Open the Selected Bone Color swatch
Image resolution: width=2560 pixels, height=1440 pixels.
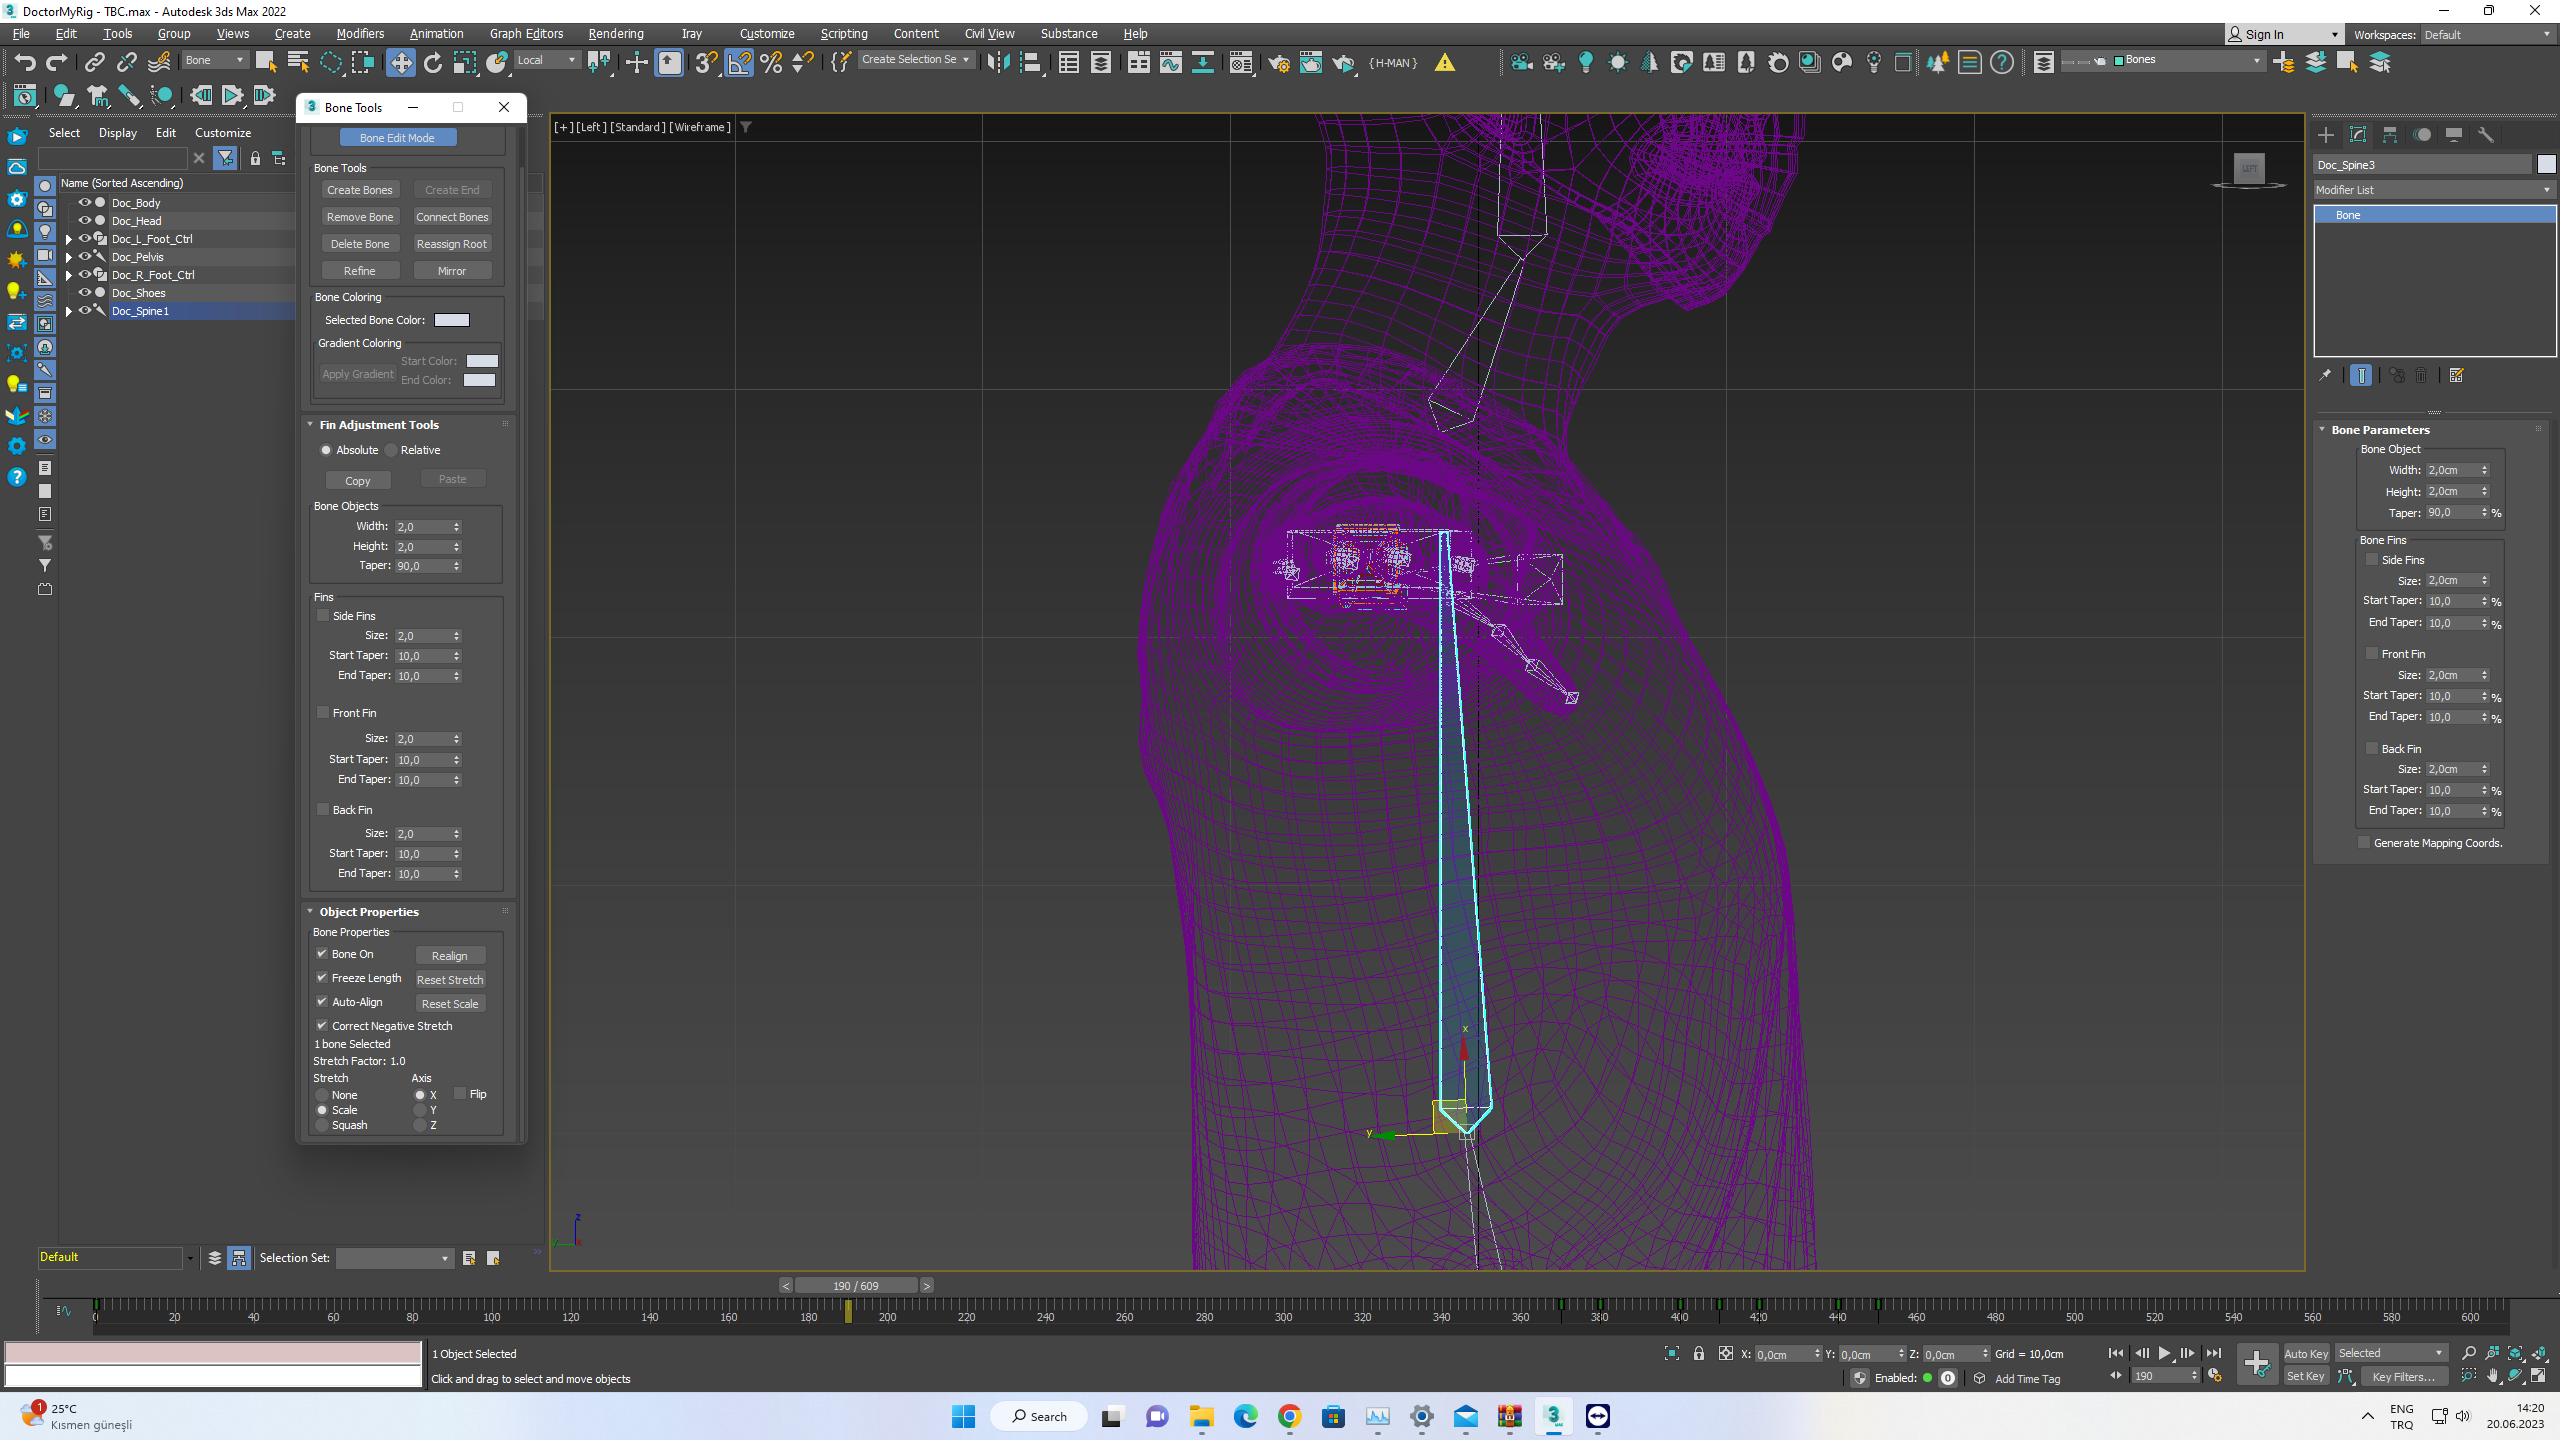point(452,320)
